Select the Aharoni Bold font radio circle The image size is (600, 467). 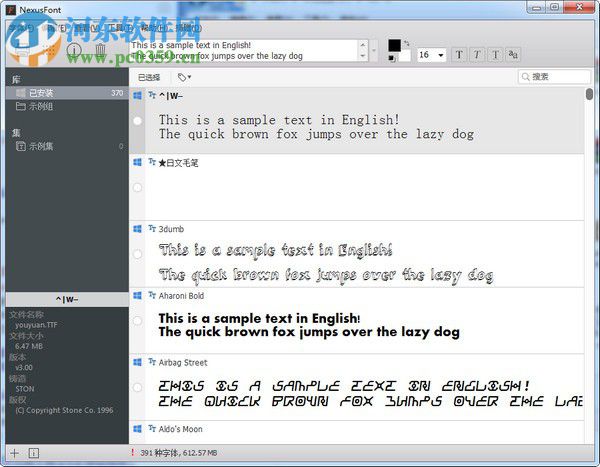point(137,321)
